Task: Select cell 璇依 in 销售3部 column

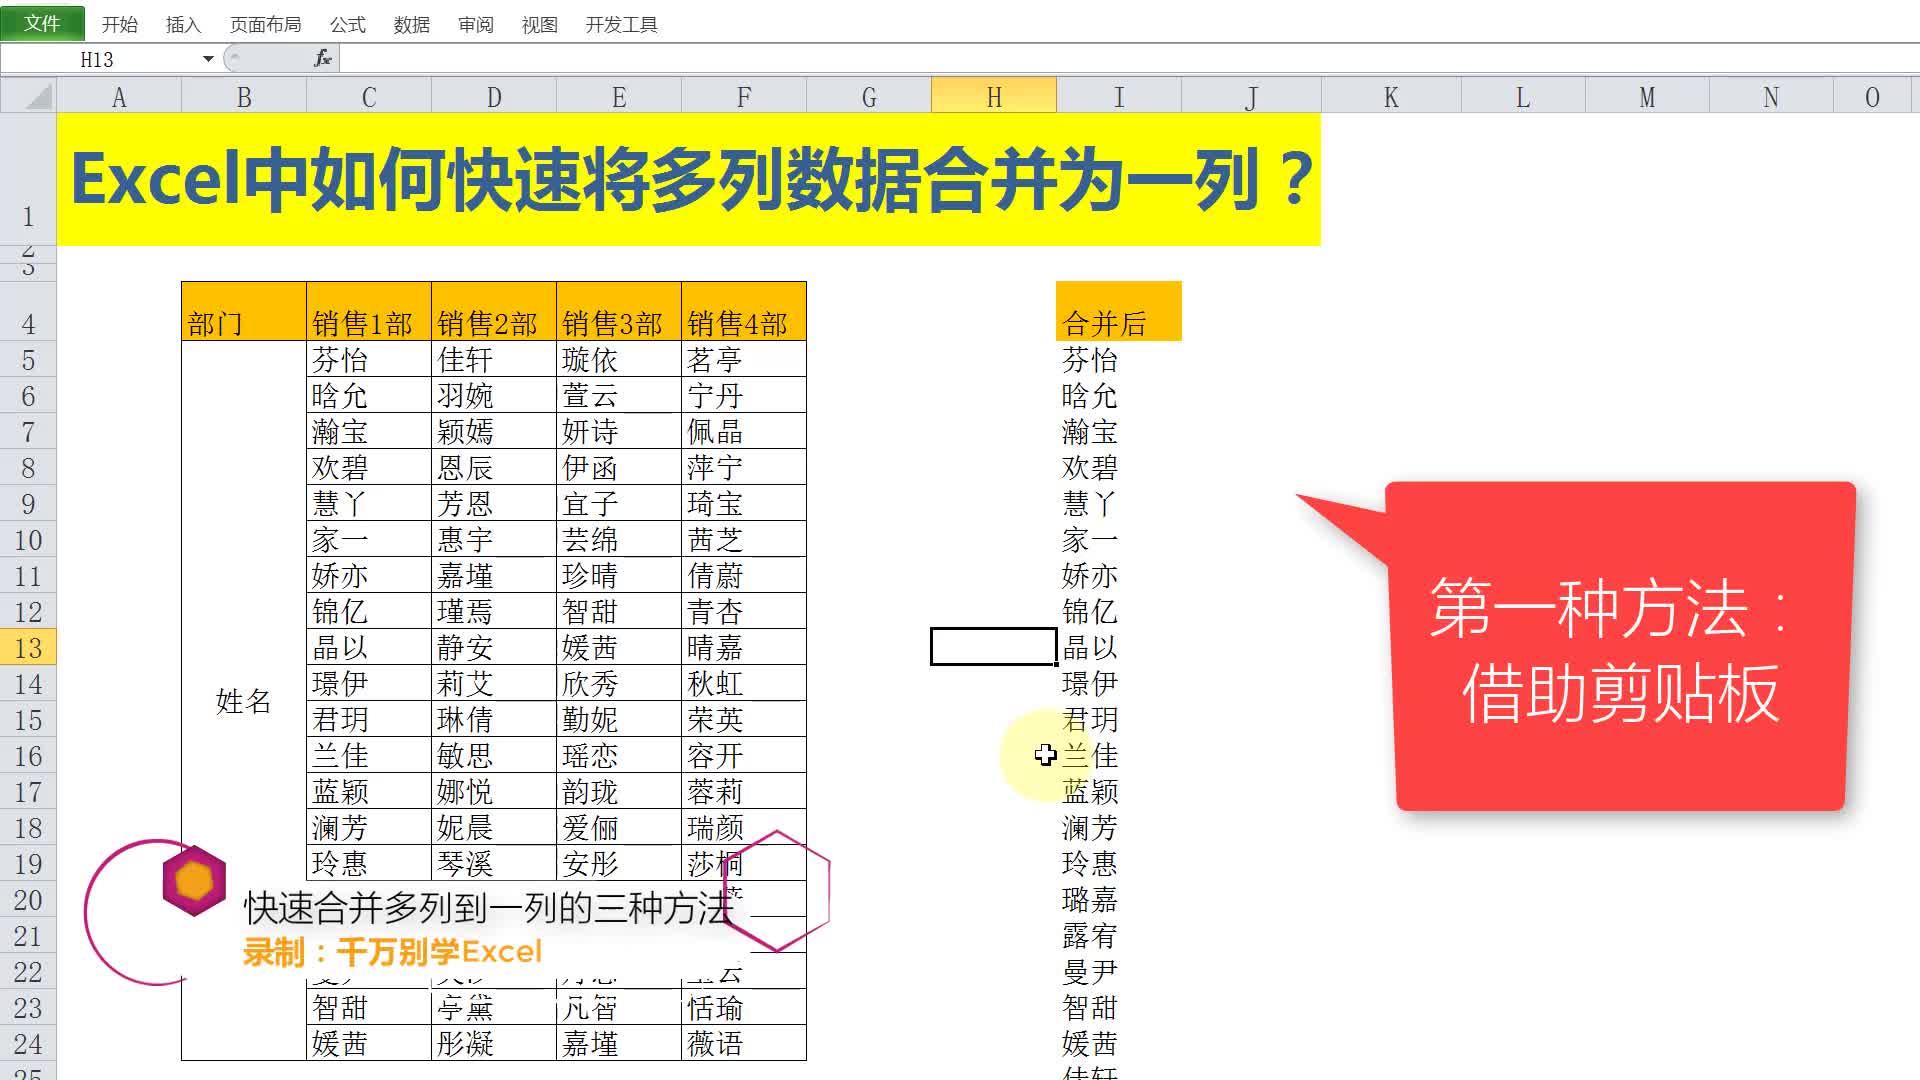Action: [619, 360]
